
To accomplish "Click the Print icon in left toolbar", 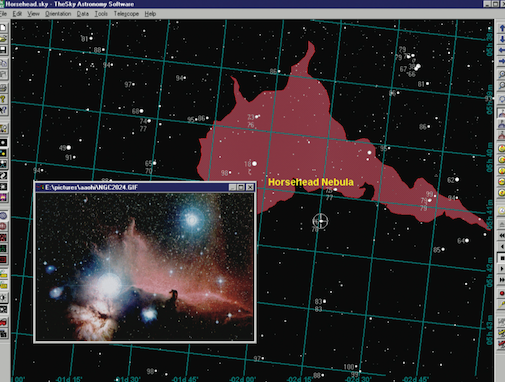I will pyautogui.click(x=3, y=88).
